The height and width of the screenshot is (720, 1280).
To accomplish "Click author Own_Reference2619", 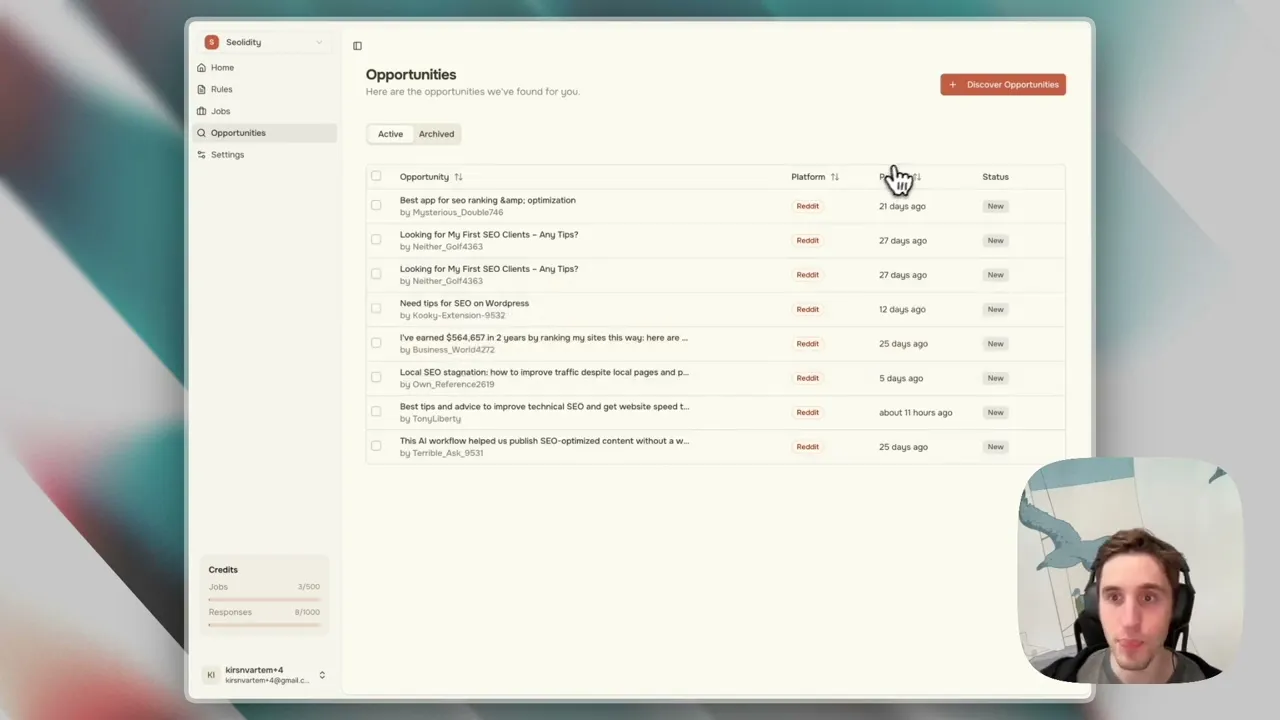I will click(453, 385).
